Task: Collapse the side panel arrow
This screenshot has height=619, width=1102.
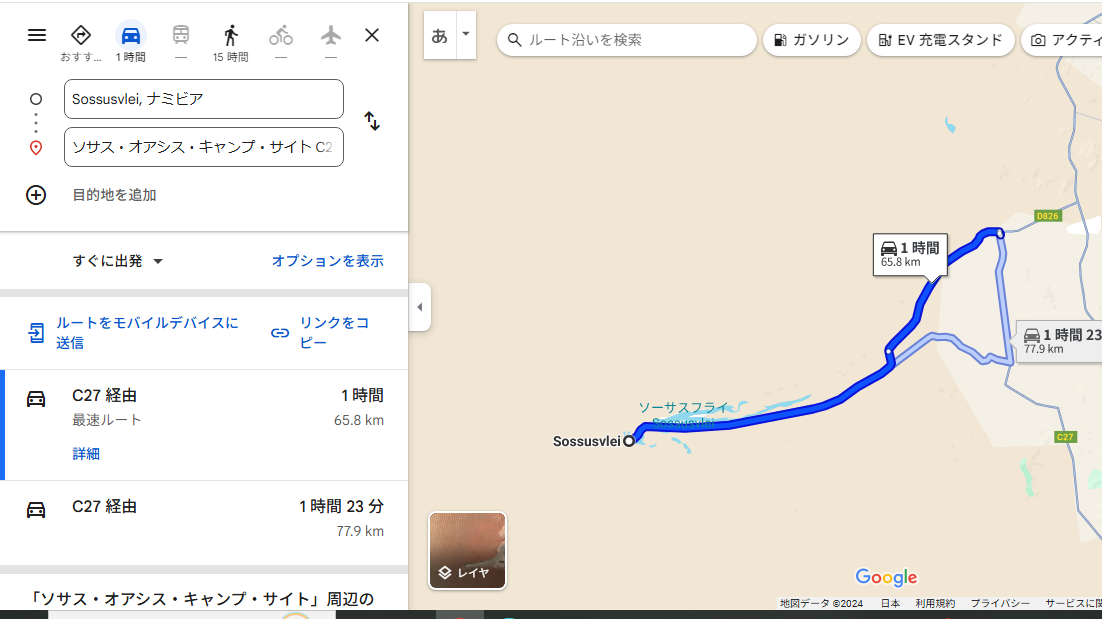Action: coord(420,307)
